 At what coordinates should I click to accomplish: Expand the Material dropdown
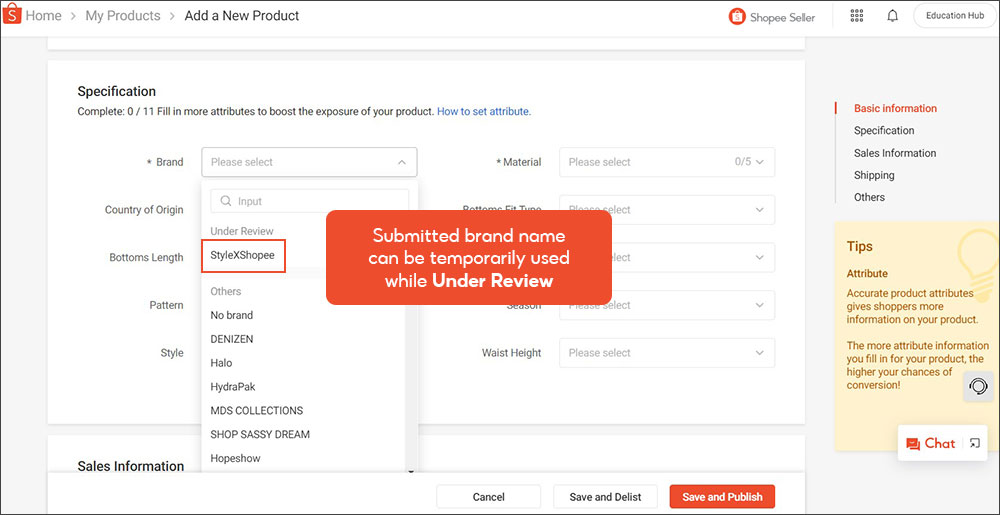(x=666, y=162)
